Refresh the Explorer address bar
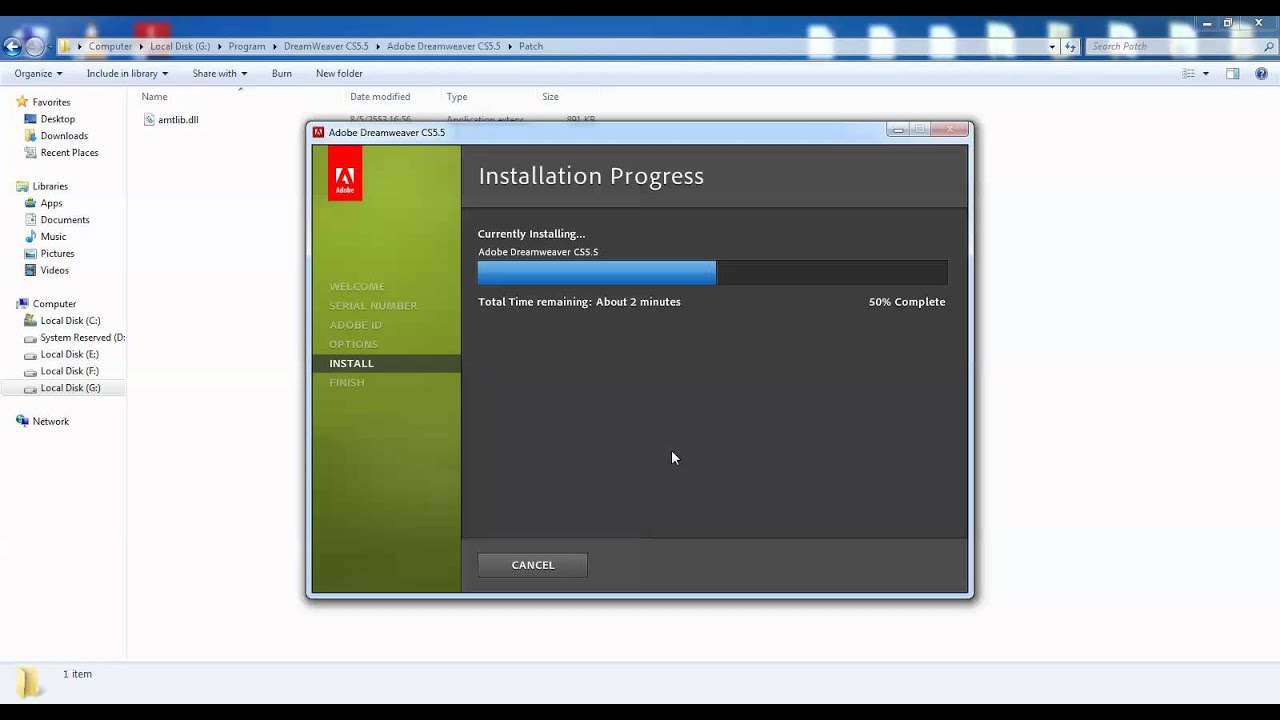Screen dimensions: 1280x720 tap(1071, 46)
